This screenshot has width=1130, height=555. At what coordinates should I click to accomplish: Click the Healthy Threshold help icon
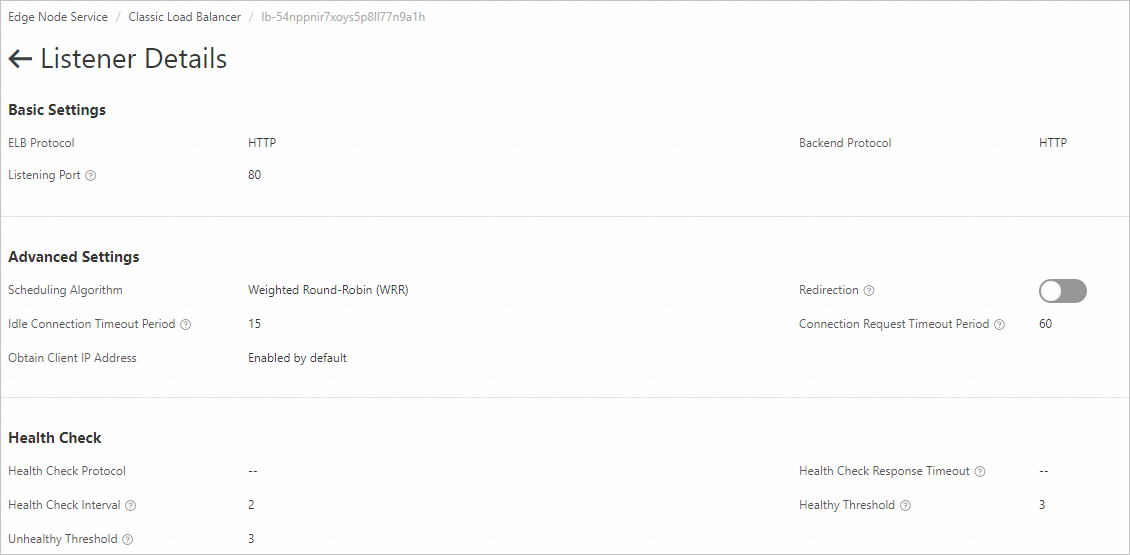coord(905,505)
